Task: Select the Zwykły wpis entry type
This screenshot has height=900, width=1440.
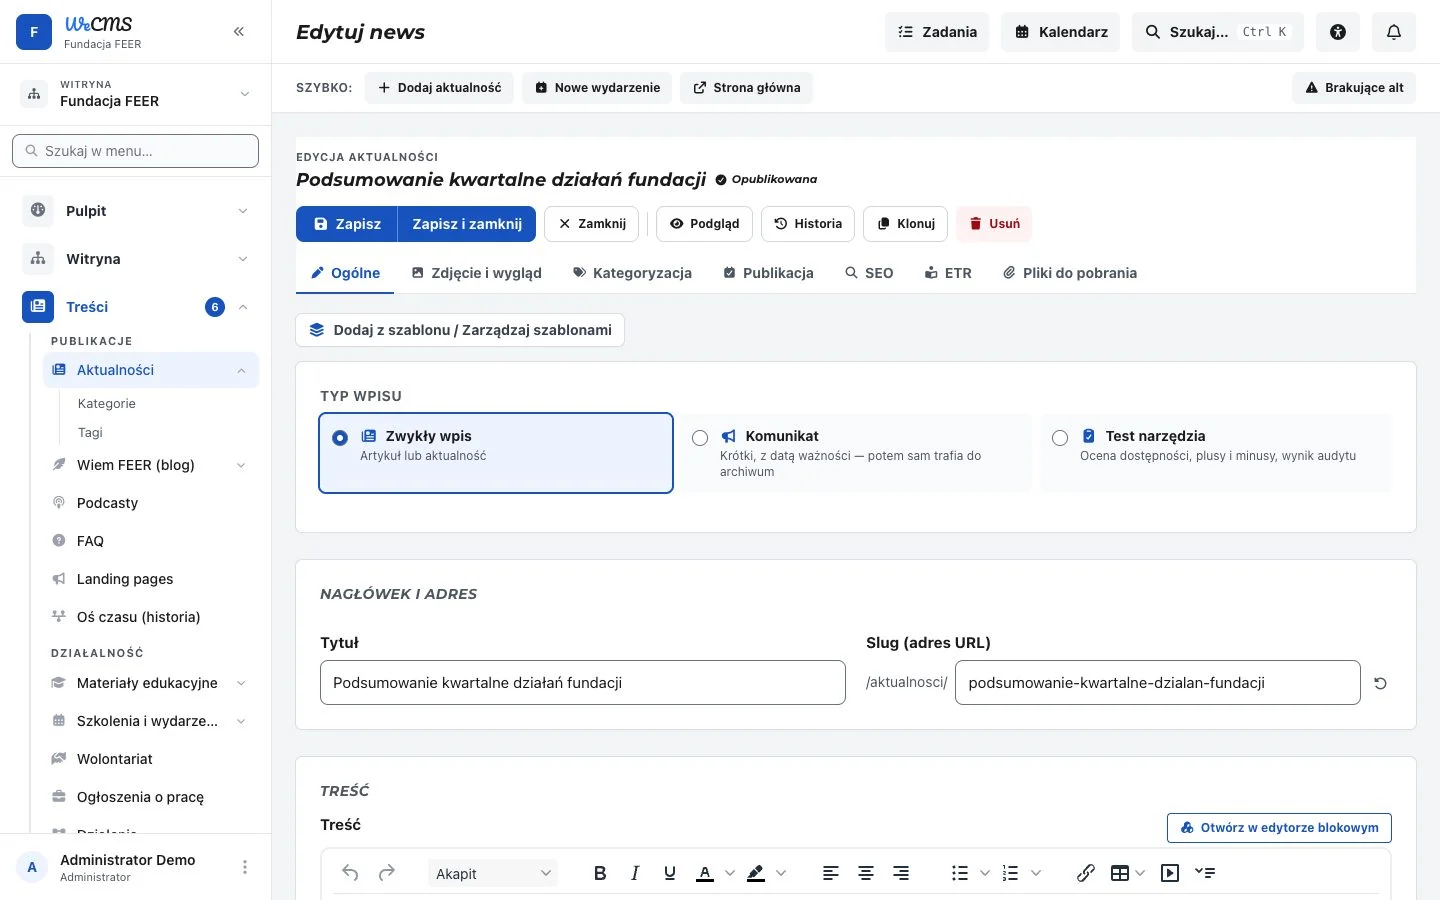Action: (496, 453)
